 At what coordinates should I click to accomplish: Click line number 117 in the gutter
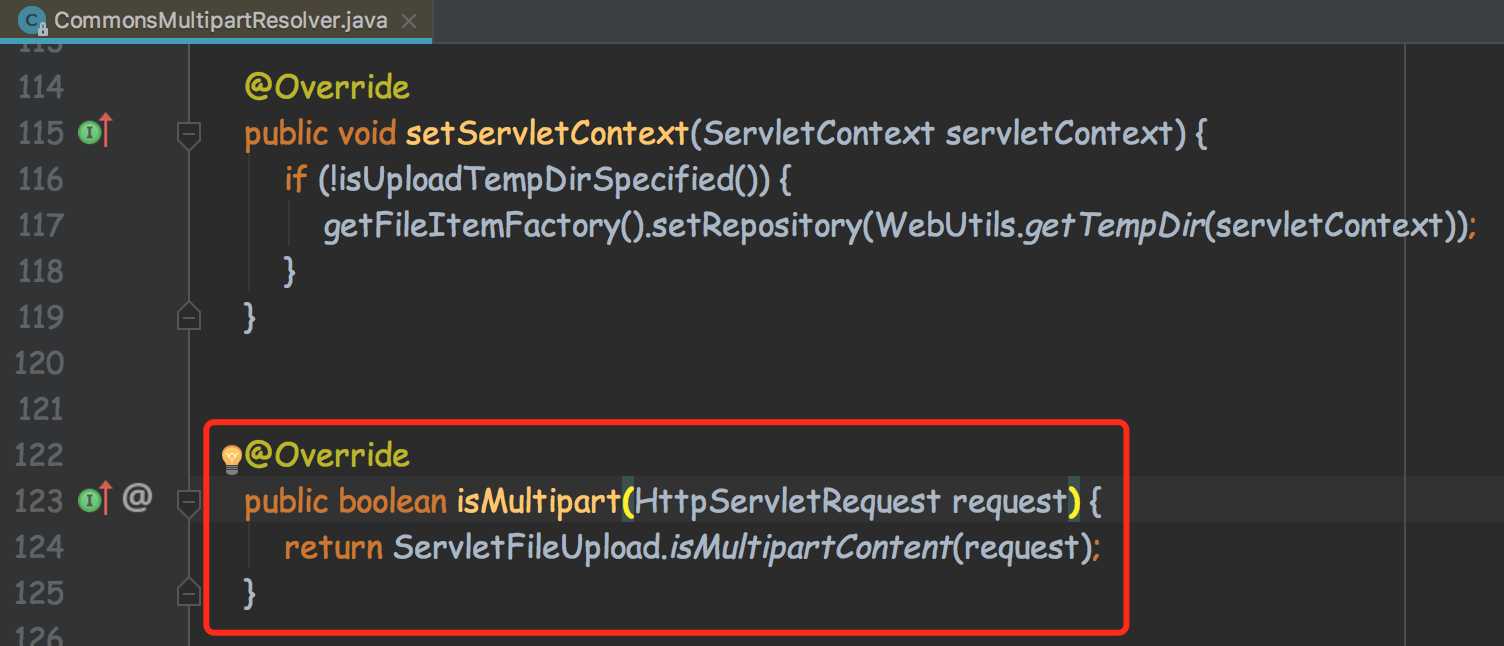click(x=41, y=225)
